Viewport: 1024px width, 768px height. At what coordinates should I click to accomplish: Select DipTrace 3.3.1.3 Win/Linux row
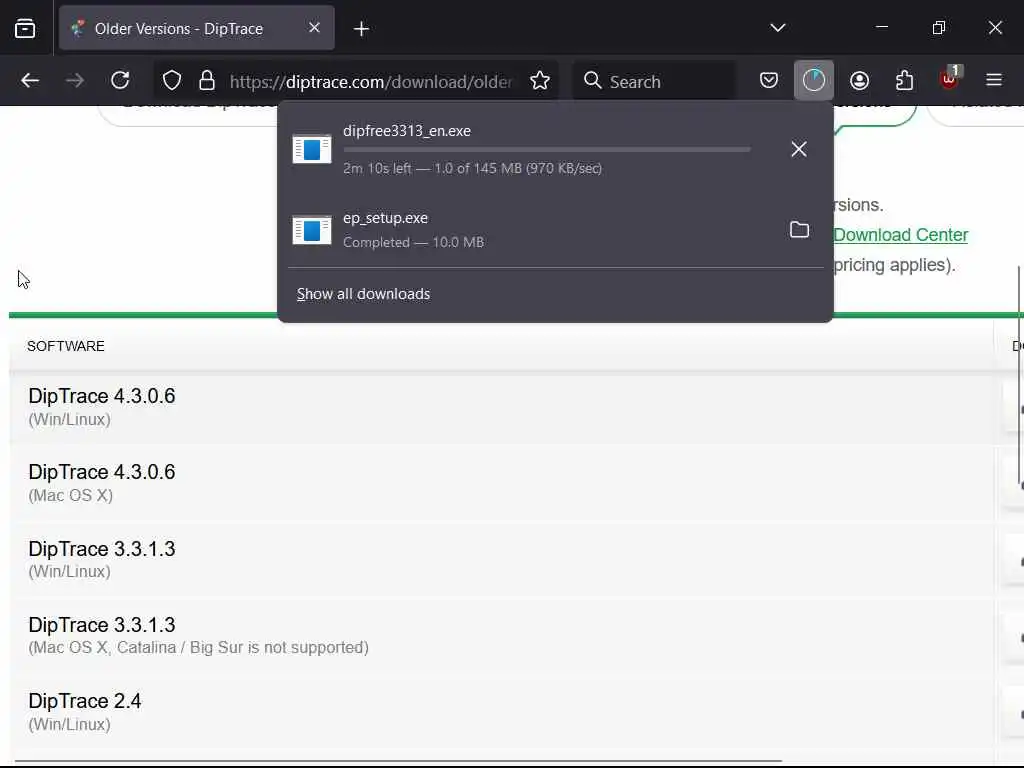(x=501, y=559)
